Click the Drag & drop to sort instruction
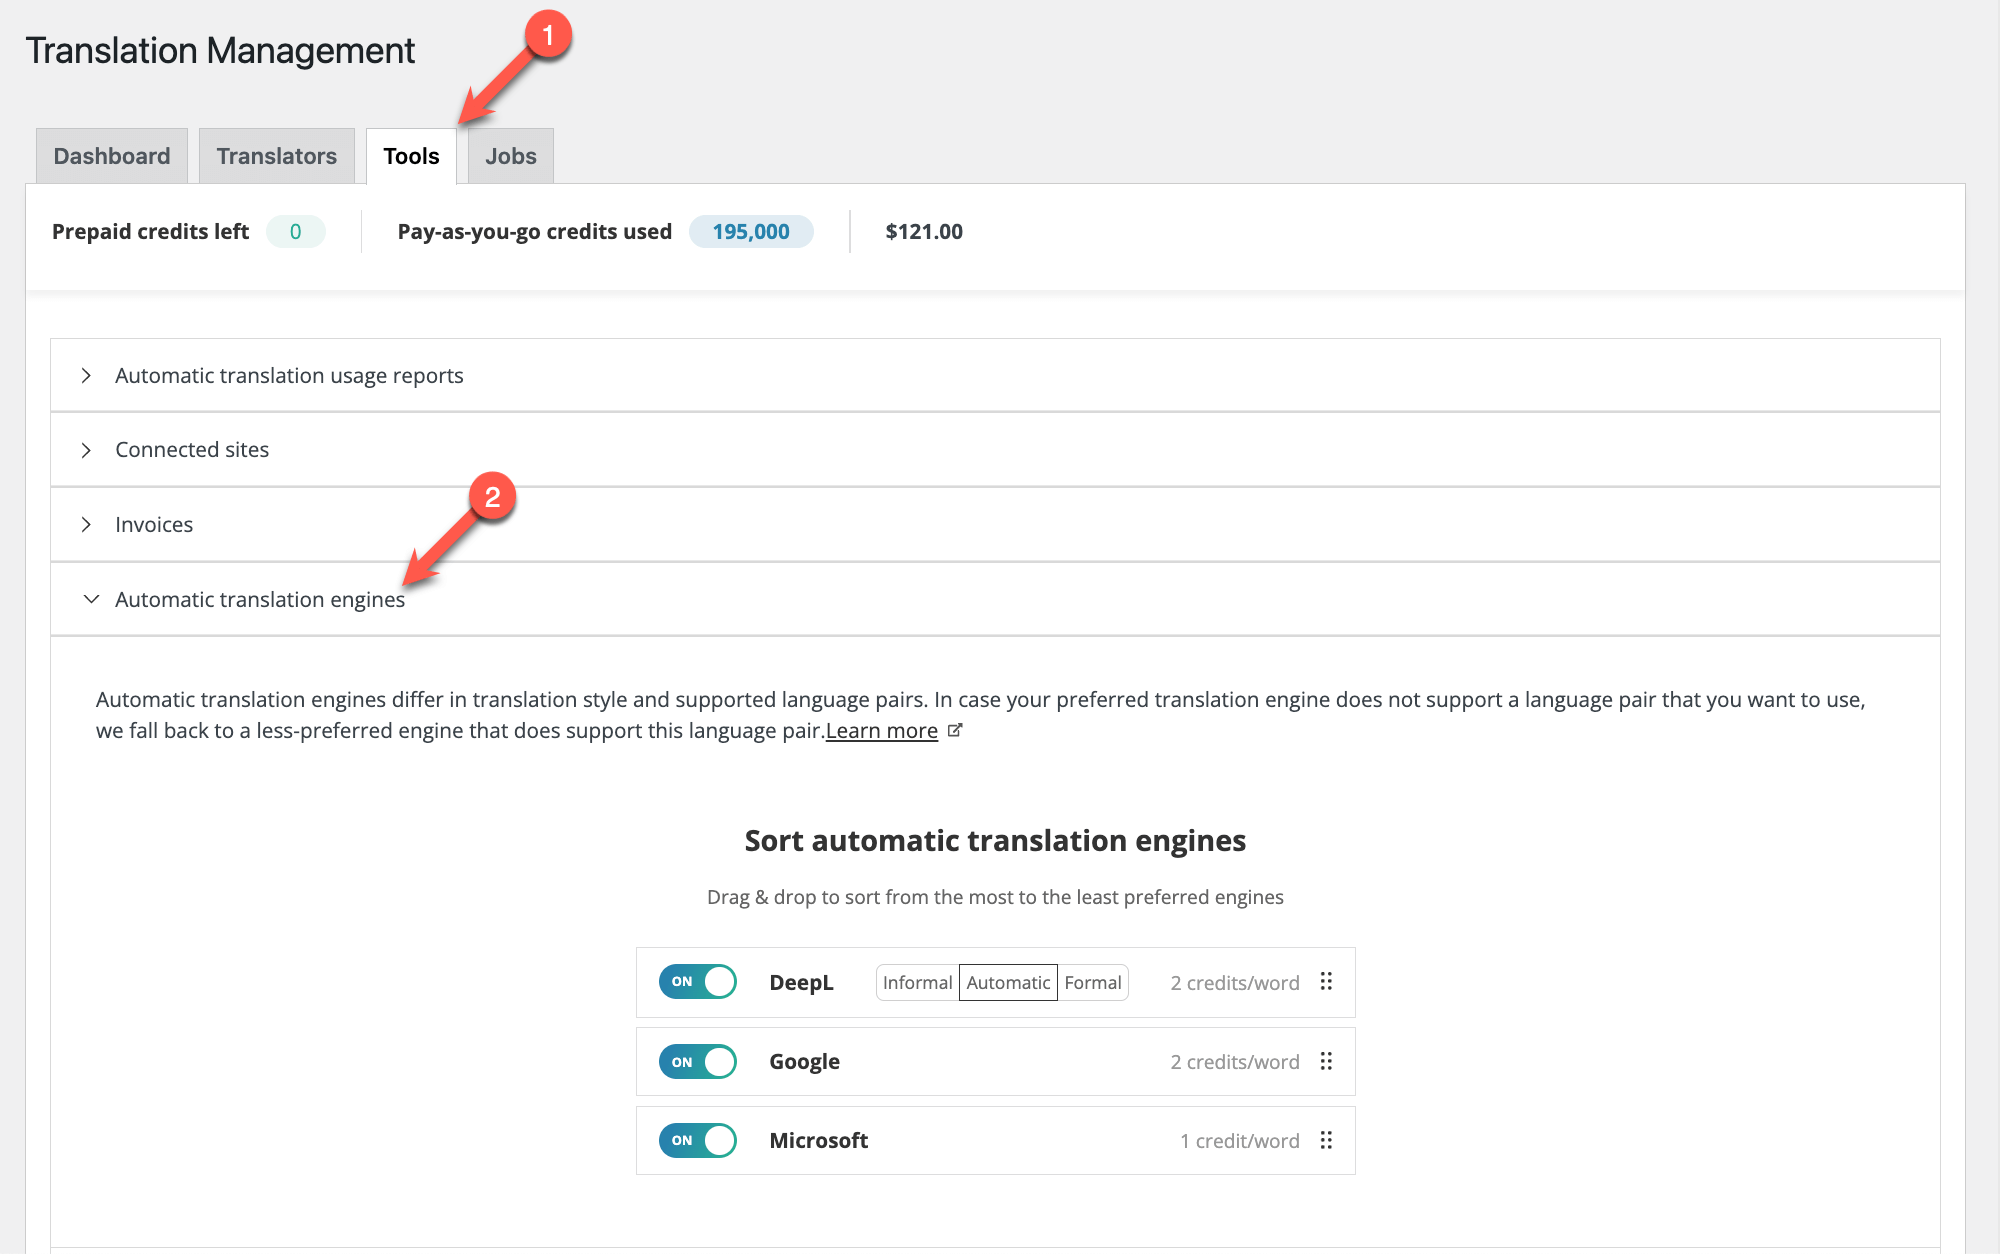This screenshot has width=2000, height=1254. point(995,897)
